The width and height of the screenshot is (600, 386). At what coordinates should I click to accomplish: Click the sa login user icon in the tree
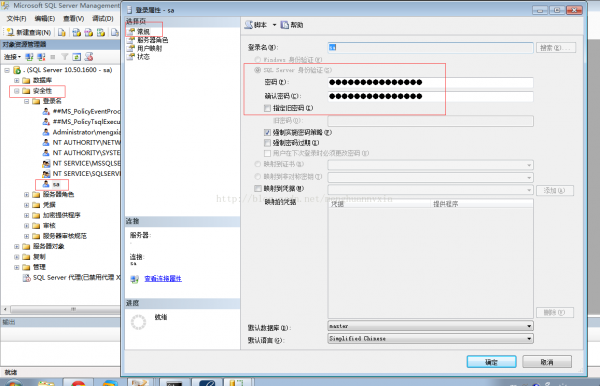[46, 184]
